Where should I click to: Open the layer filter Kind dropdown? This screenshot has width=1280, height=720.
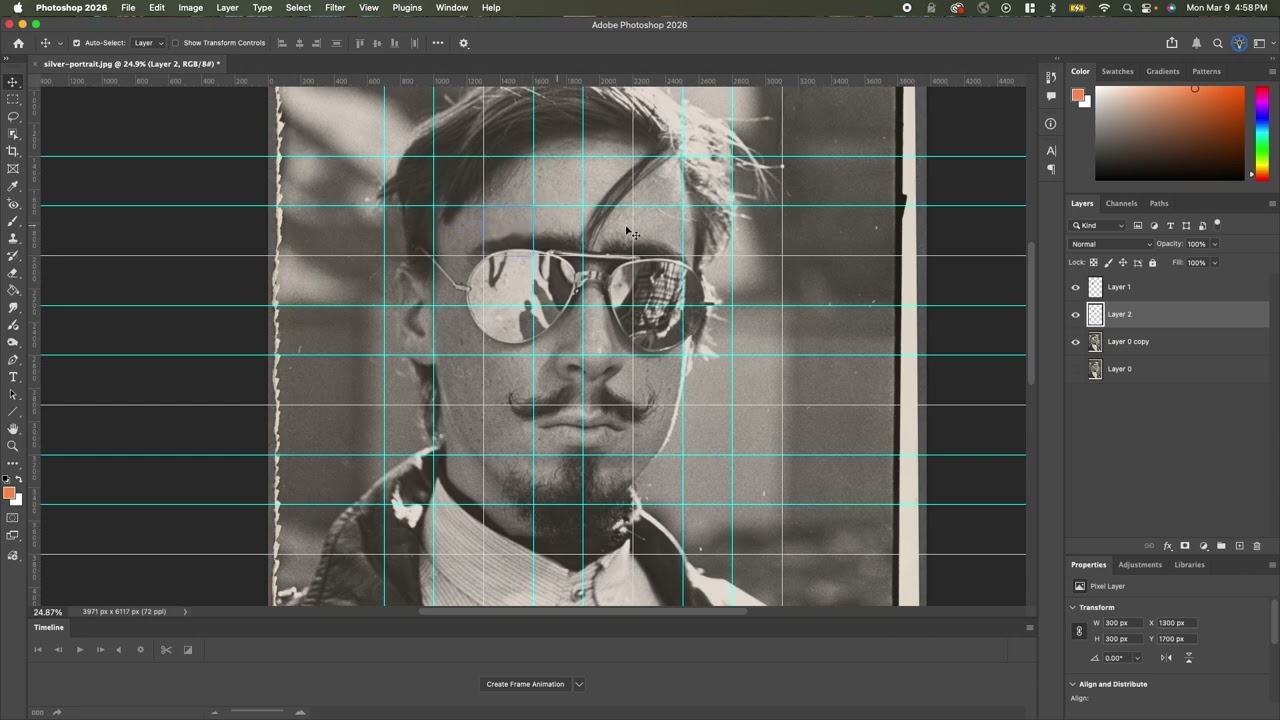pyautogui.click(x=1099, y=225)
